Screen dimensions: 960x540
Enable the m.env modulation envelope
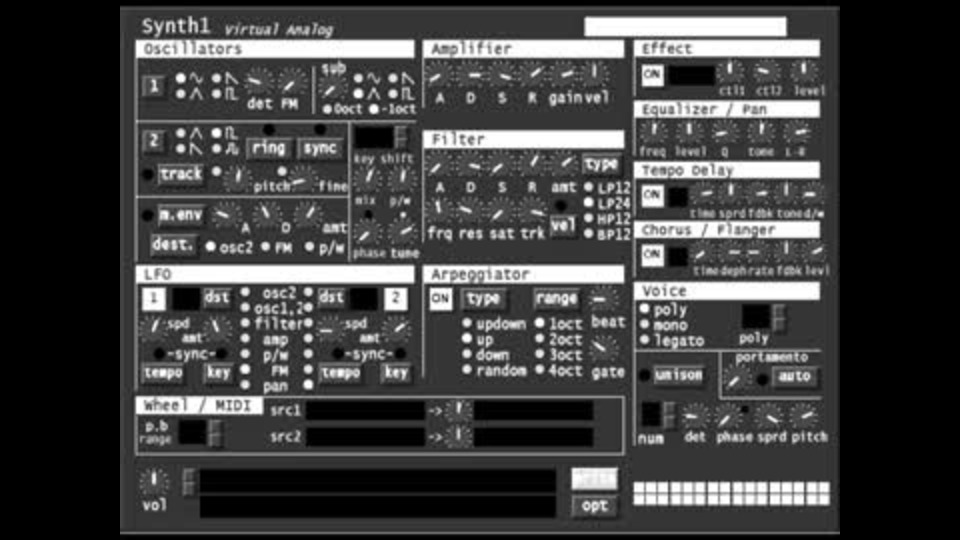[180, 216]
